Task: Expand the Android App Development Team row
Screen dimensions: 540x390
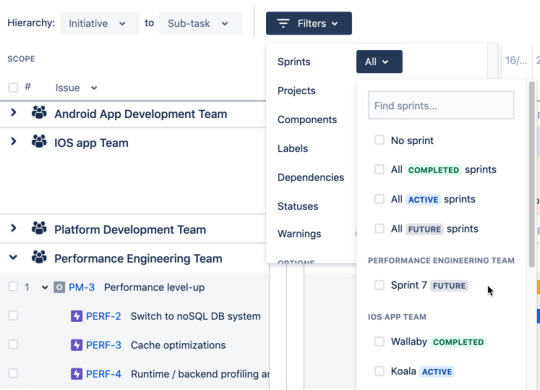Action: 13,112
